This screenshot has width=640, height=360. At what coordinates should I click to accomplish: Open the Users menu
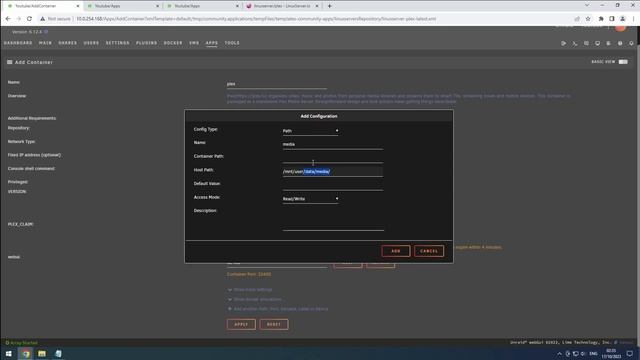(x=91, y=43)
